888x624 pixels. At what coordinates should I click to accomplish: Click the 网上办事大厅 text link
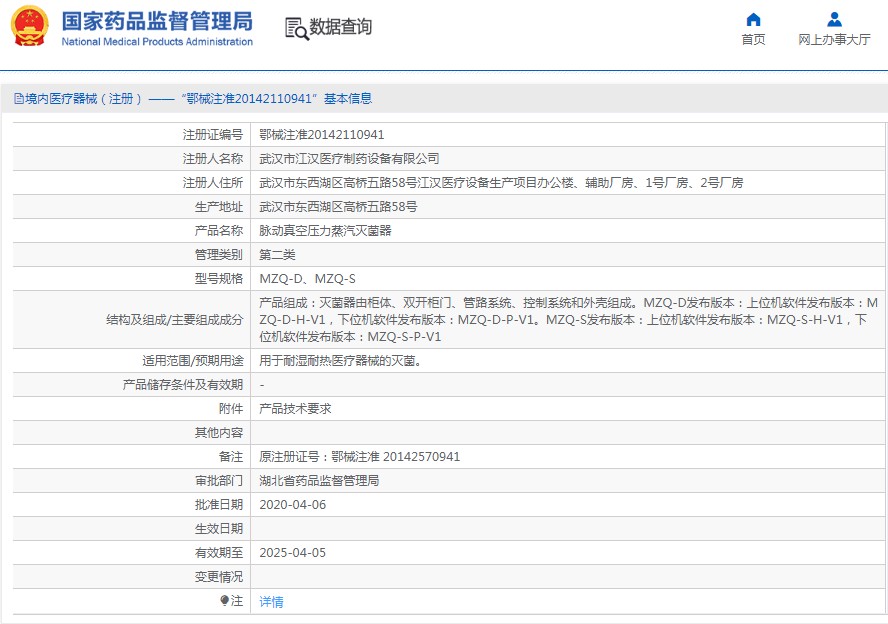[834, 39]
